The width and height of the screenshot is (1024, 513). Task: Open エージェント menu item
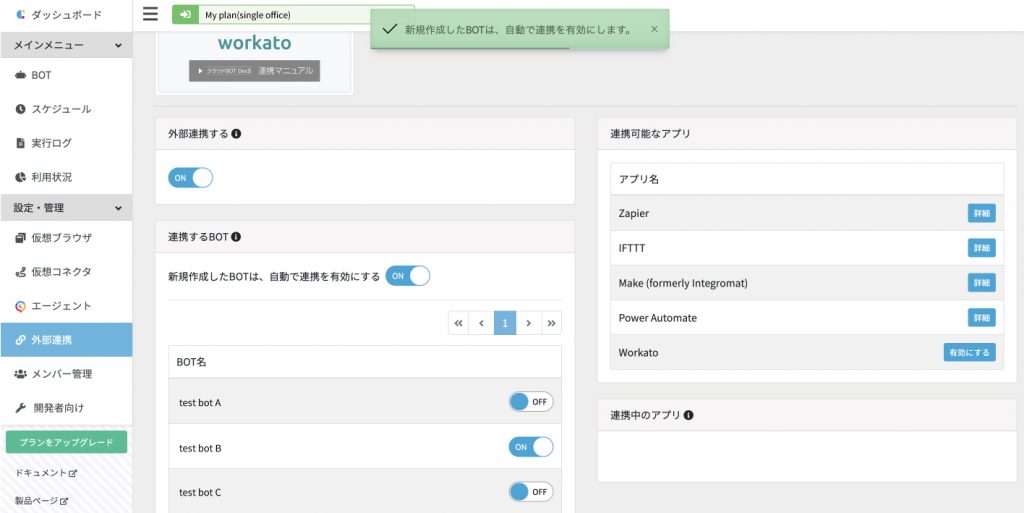(66, 306)
